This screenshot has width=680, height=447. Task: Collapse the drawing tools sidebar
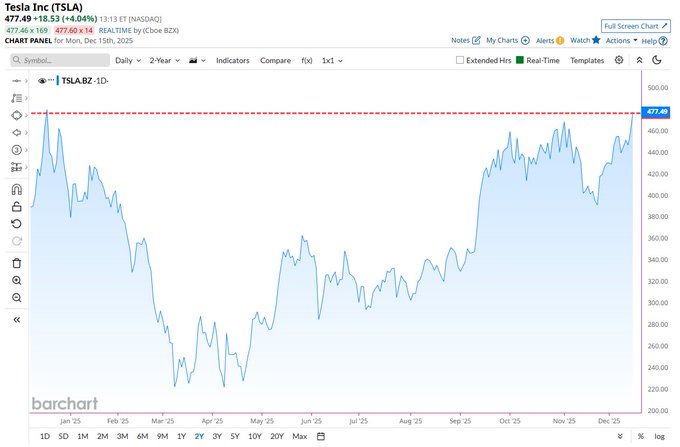click(x=16, y=320)
